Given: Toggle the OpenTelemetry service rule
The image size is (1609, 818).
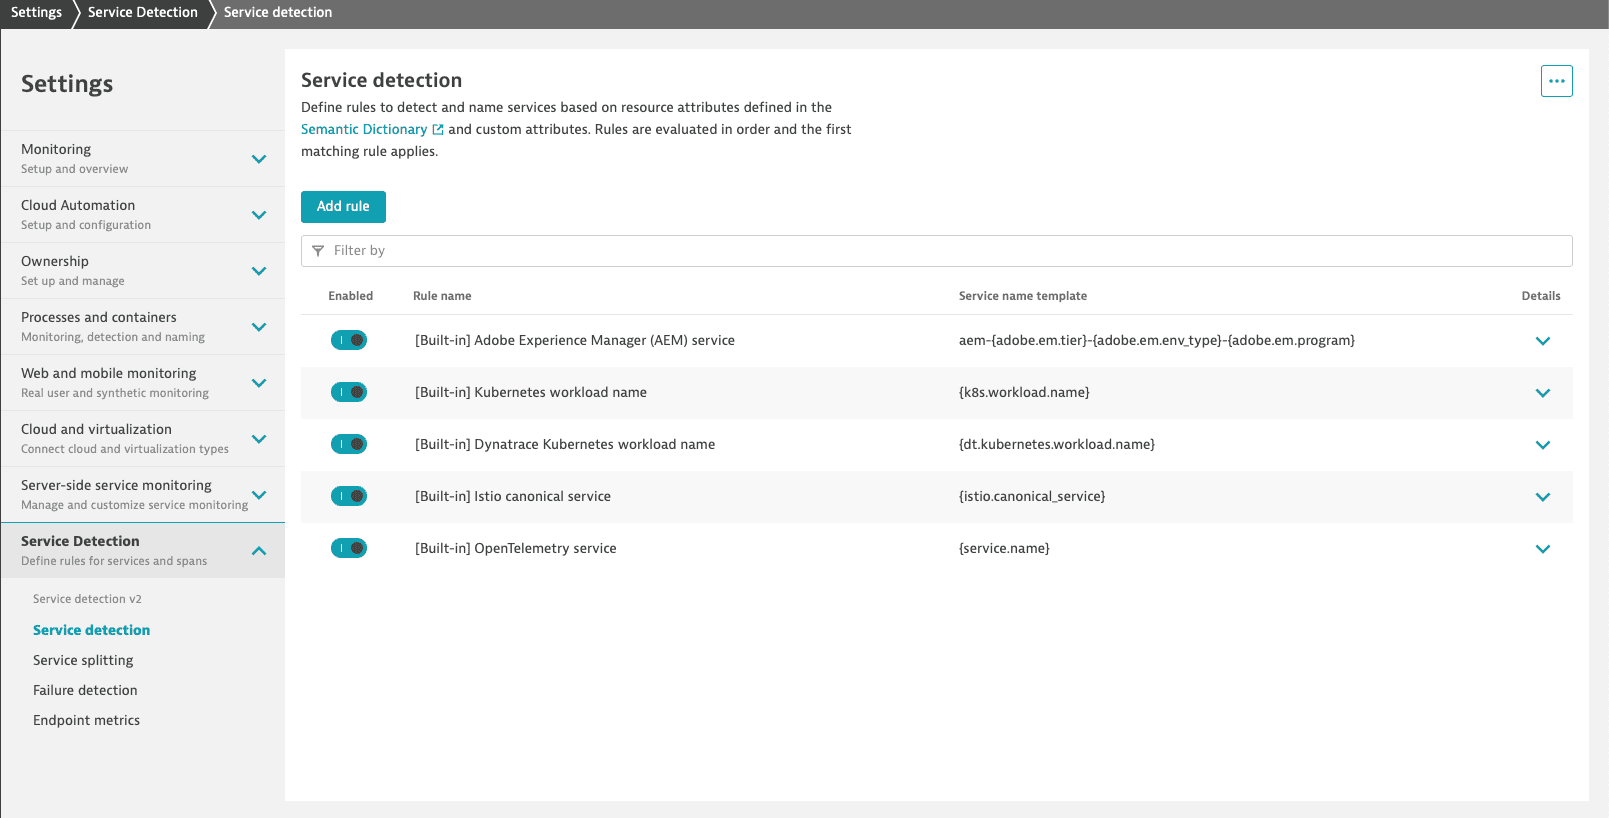Looking at the screenshot, I should tap(349, 548).
